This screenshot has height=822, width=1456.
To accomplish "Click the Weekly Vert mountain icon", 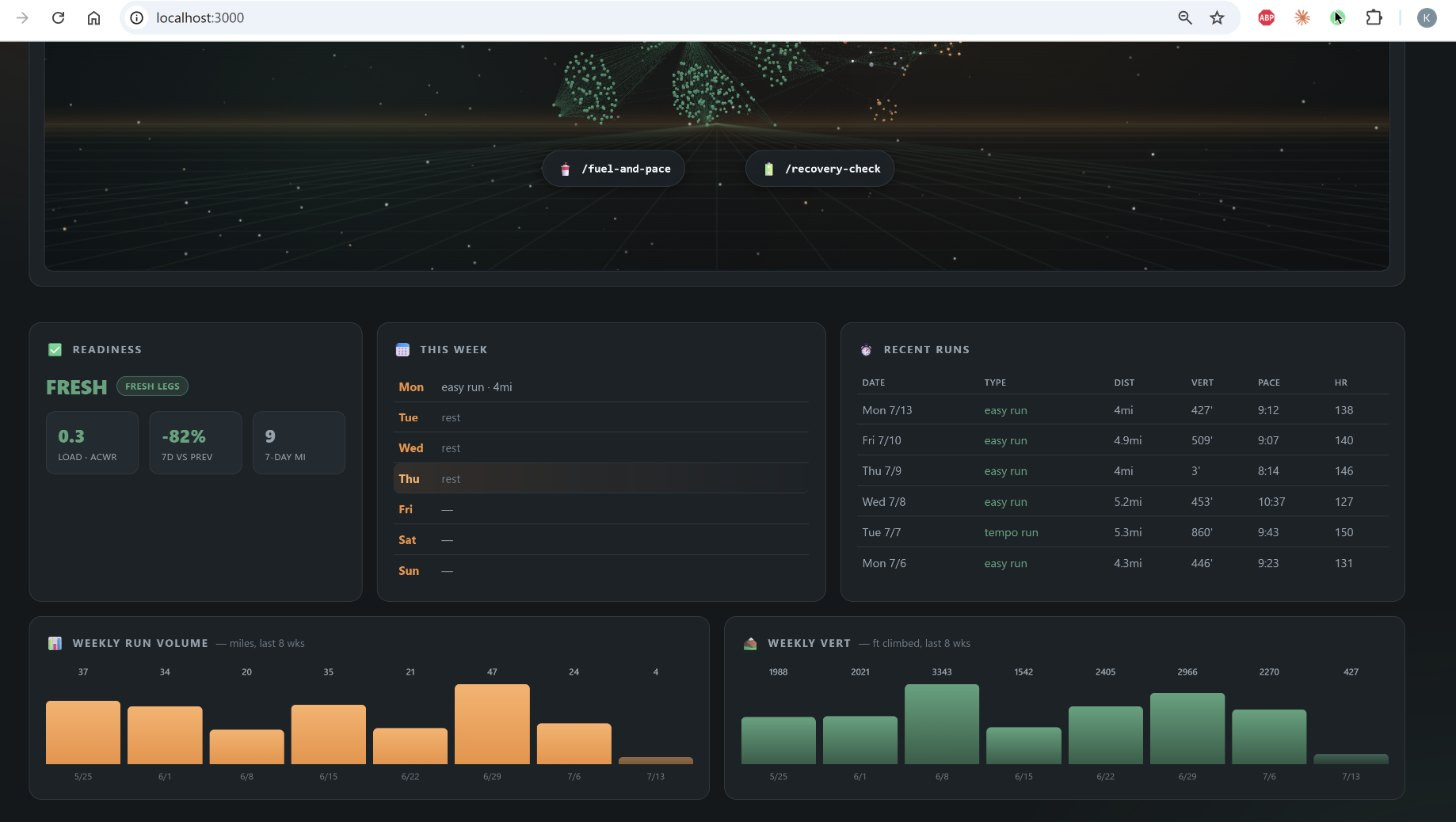I will pyautogui.click(x=750, y=643).
